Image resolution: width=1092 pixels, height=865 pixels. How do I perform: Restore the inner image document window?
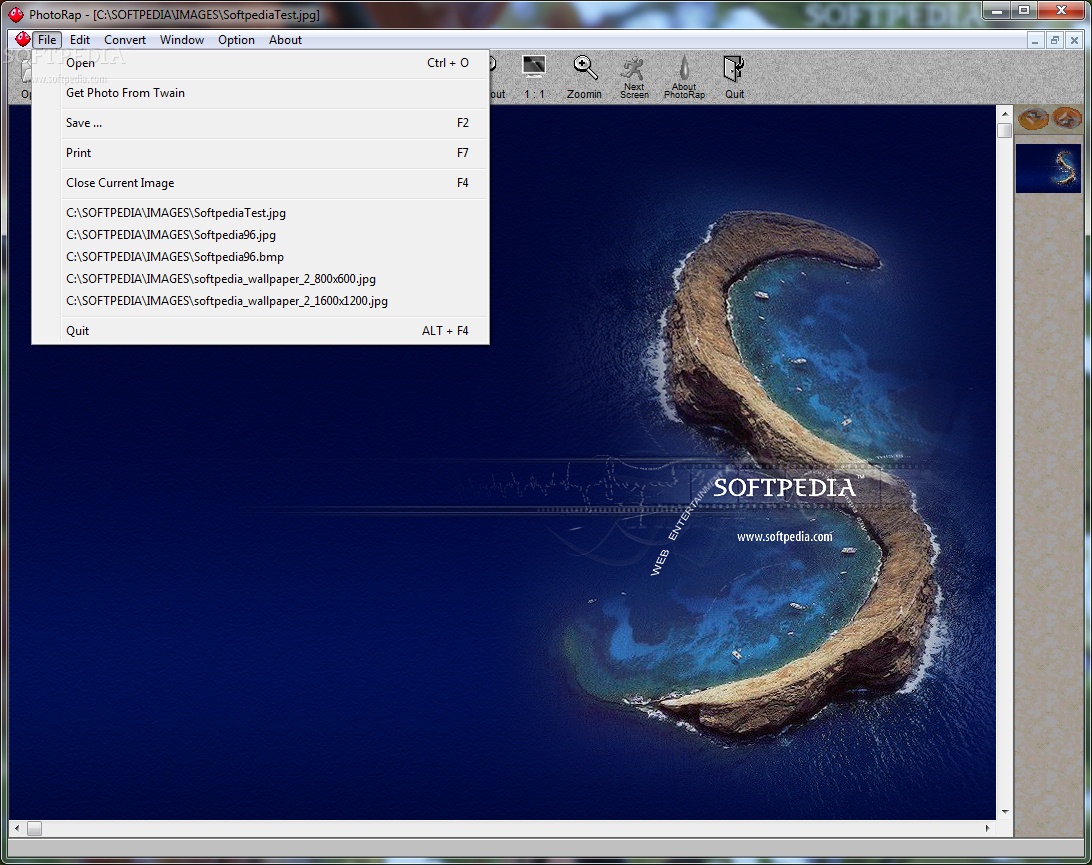click(x=1055, y=40)
